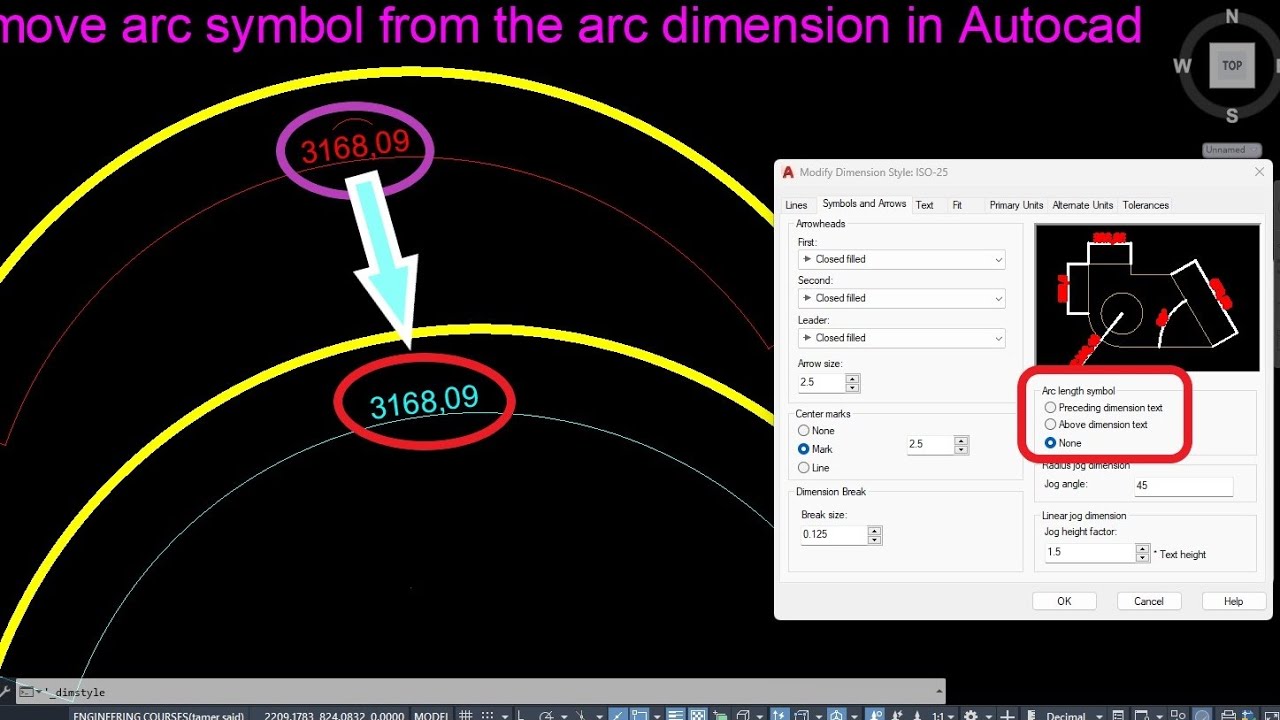Select Line under Center marks
The width and height of the screenshot is (1280, 720).
[814, 468]
